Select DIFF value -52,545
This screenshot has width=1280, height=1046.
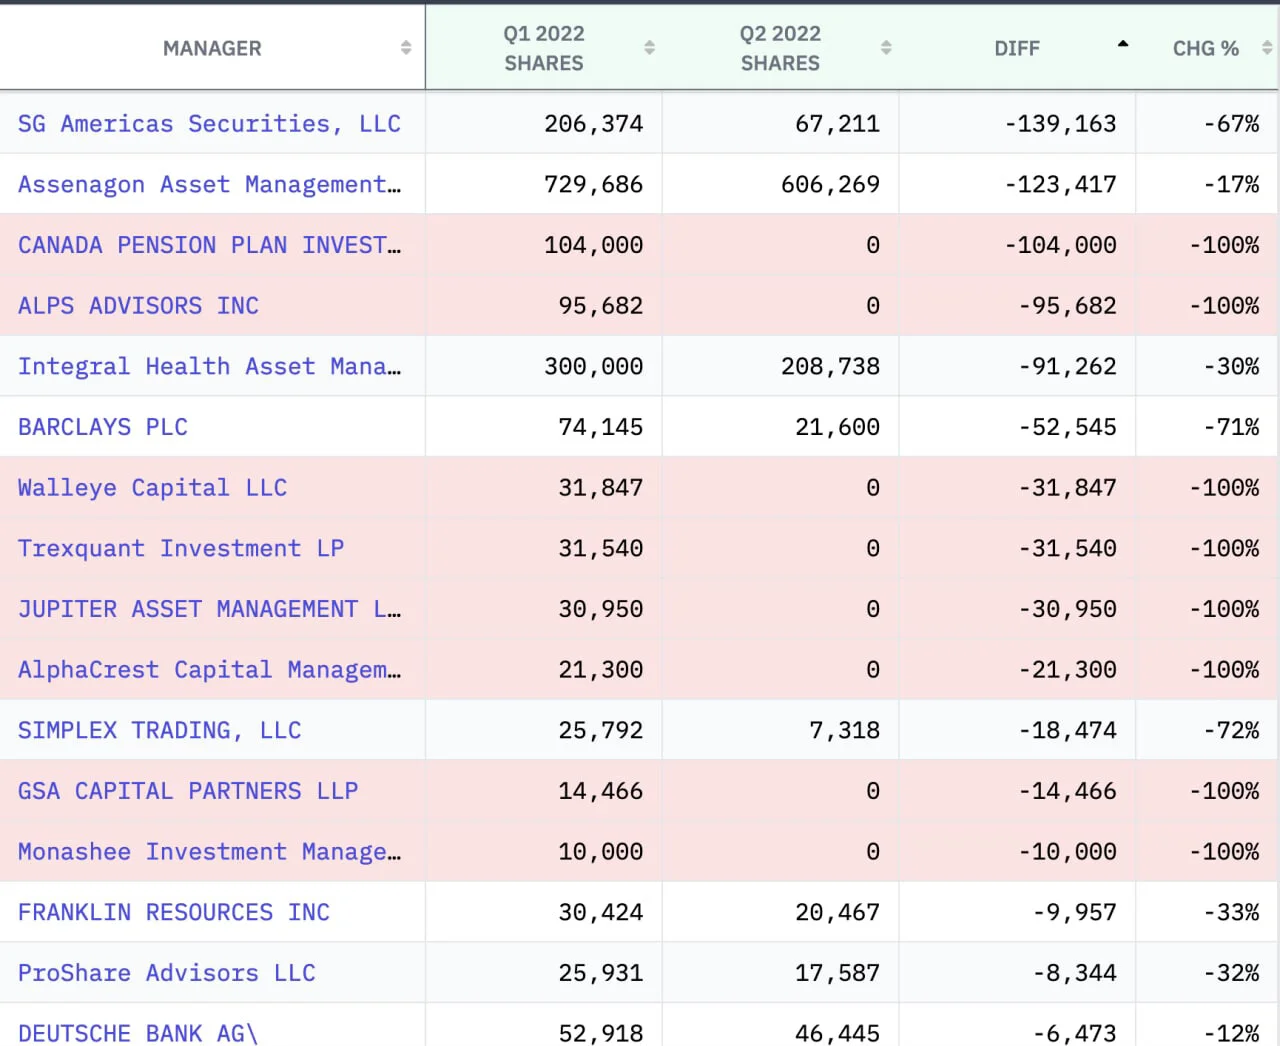1067,427
